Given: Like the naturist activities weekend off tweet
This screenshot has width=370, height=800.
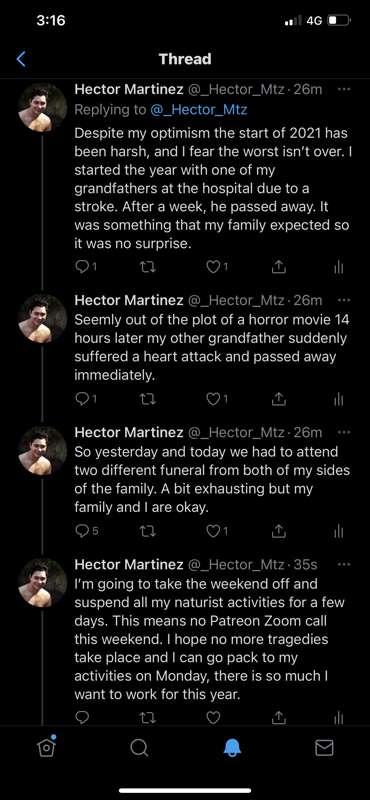Looking at the screenshot, I should click(213, 717).
